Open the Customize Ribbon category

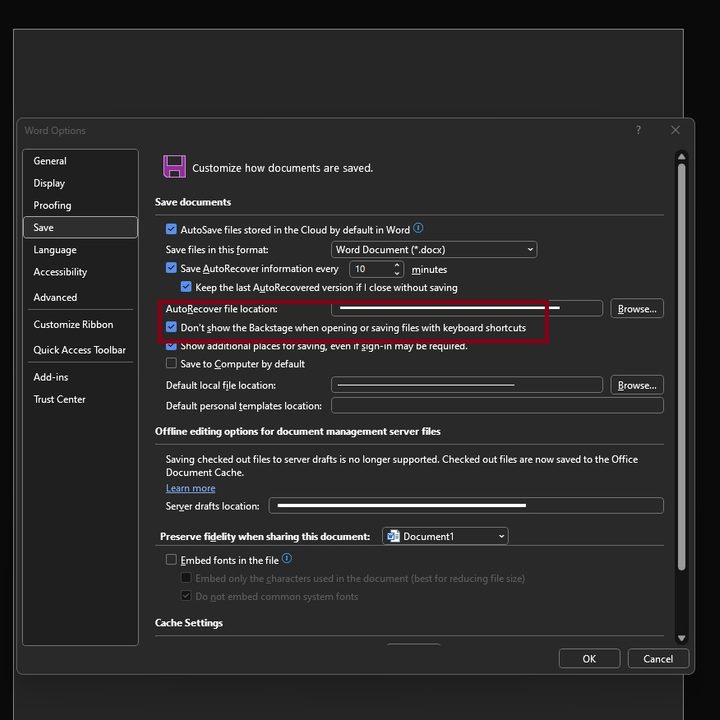point(73,324)
